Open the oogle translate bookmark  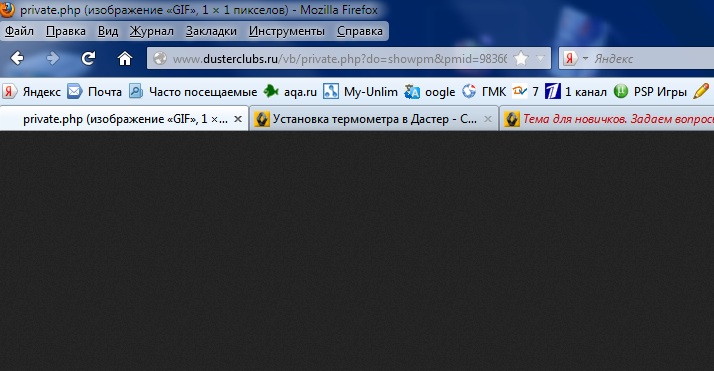(430, 92)
